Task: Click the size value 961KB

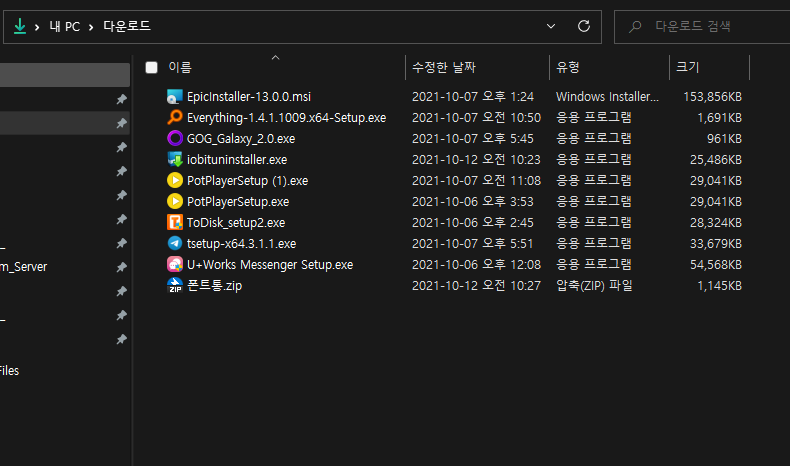Action: [x=724, y=139]
